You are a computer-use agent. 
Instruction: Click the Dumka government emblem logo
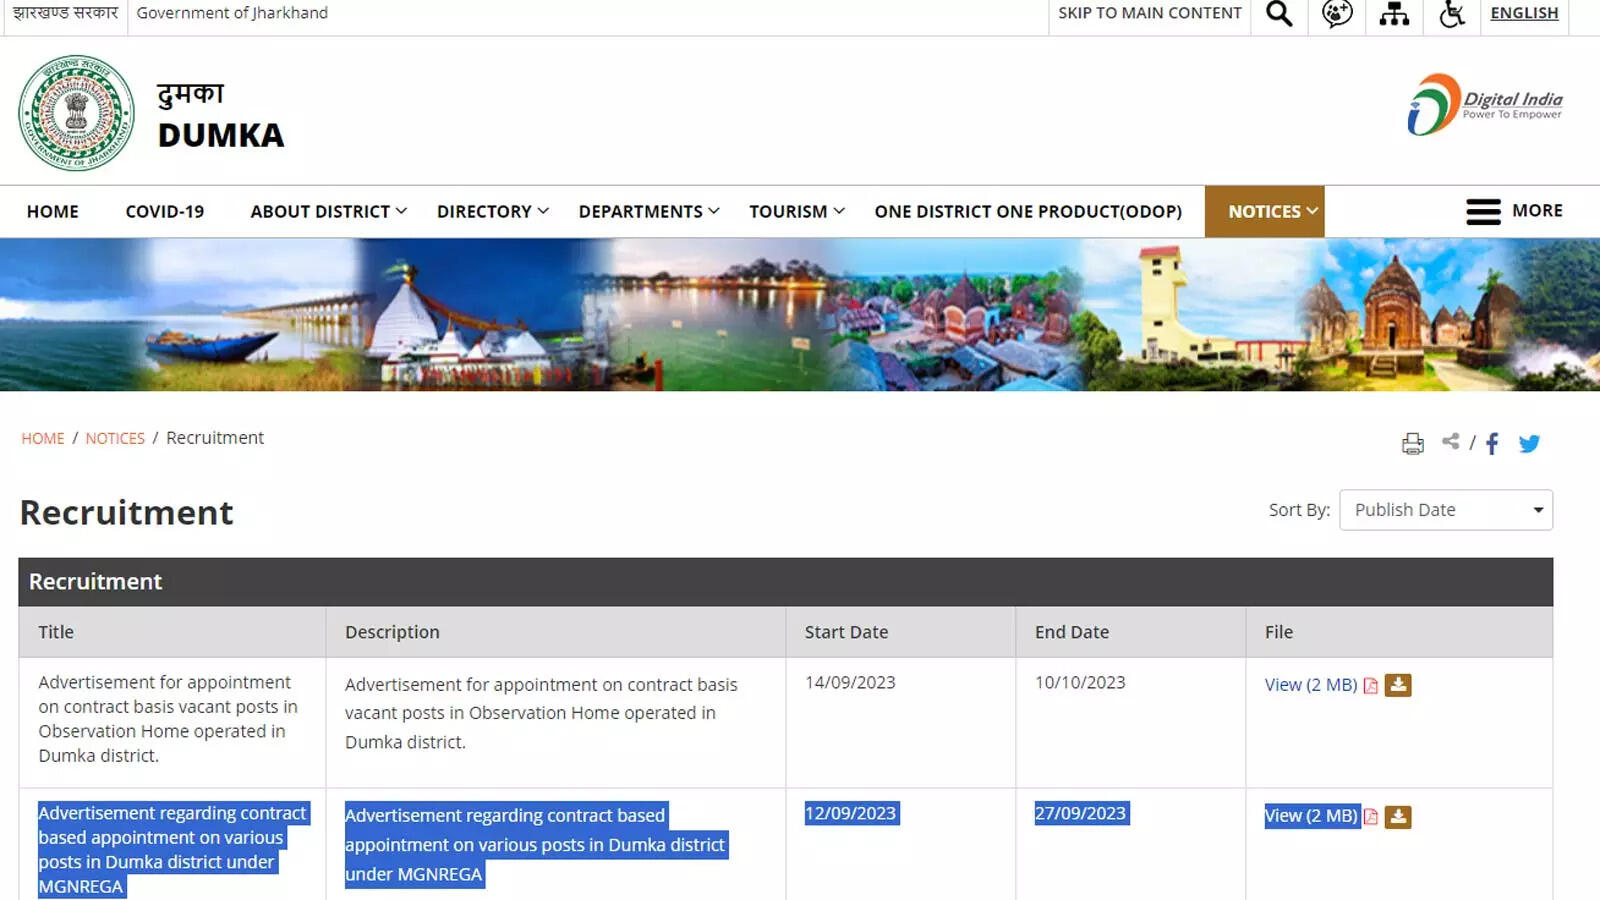(x=77, y=113)
